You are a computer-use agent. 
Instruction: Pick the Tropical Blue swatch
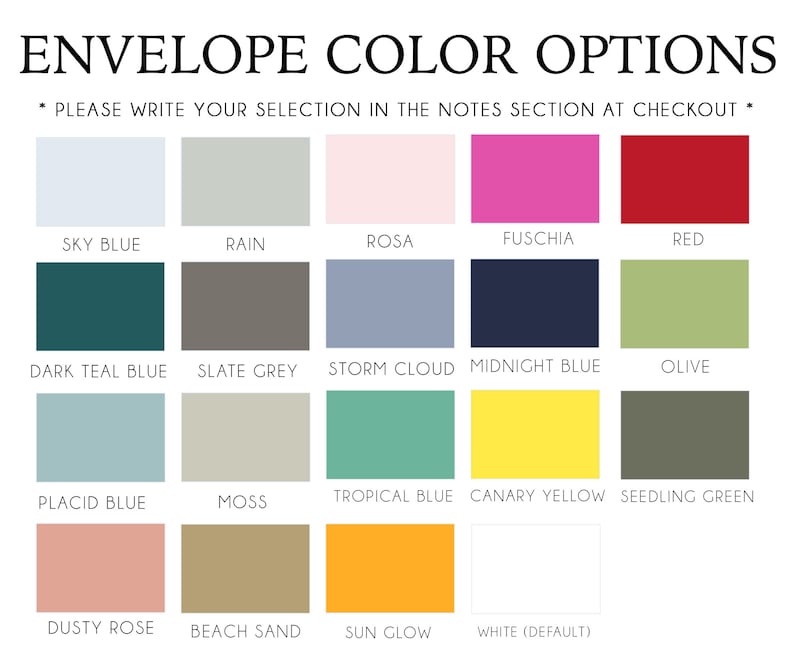pos(390,435)
